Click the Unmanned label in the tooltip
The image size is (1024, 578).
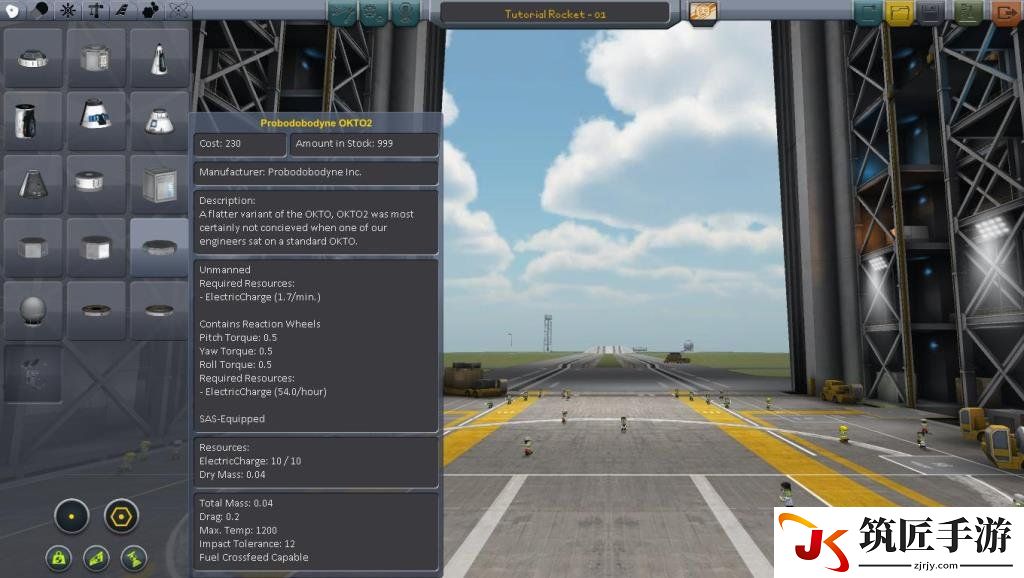pos(225,270)
